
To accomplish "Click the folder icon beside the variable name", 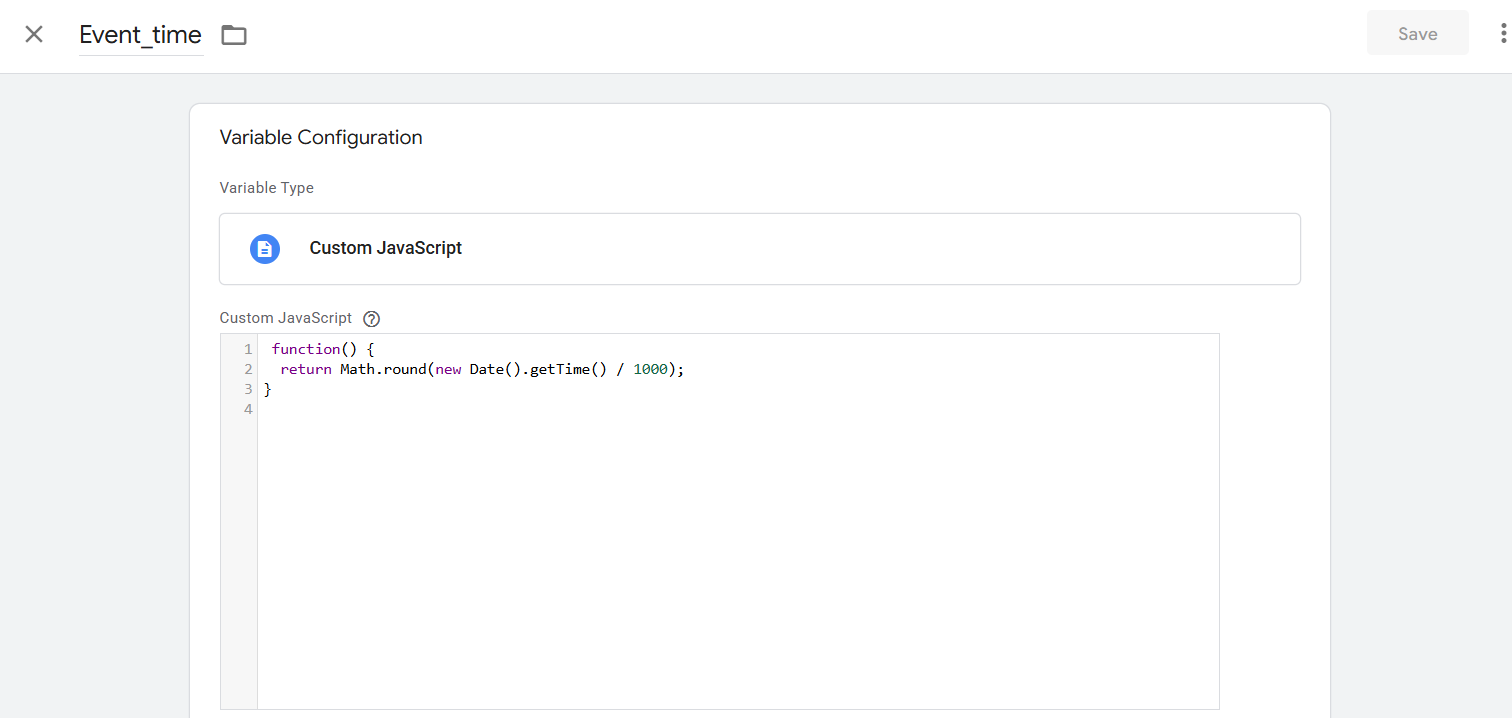I will click(234, 35).
